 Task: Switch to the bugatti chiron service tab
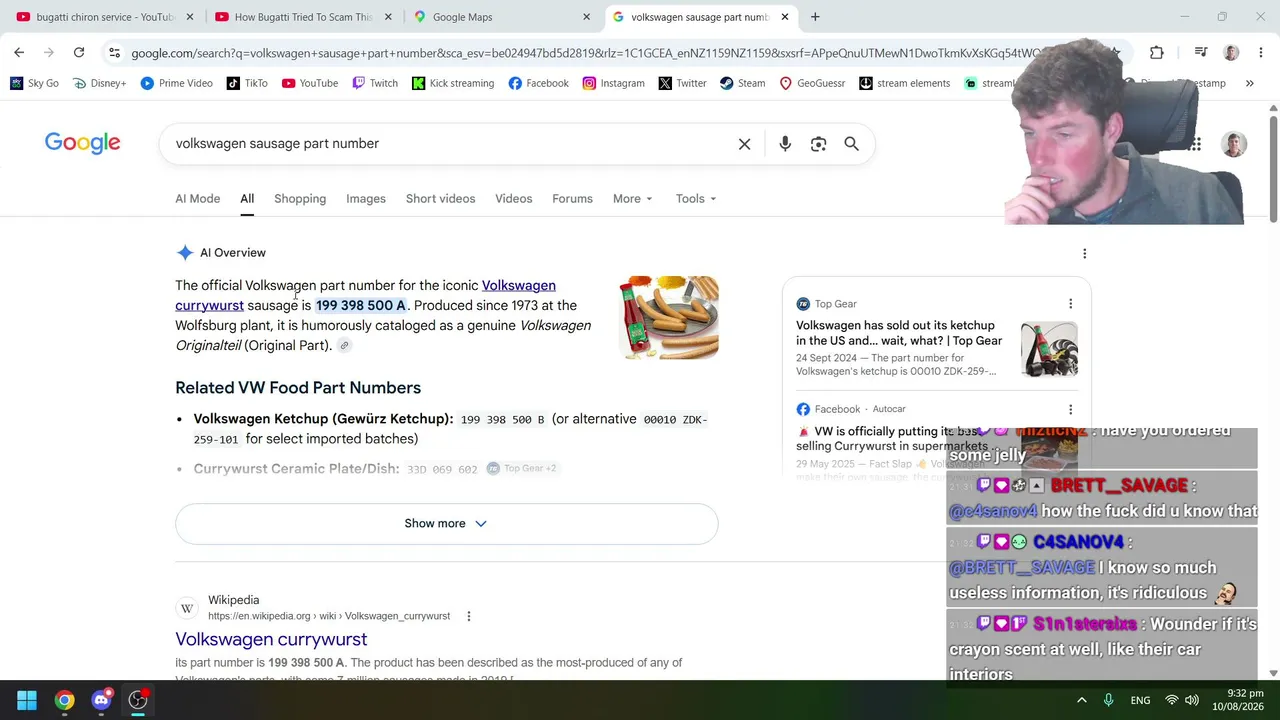coord(104,17)
